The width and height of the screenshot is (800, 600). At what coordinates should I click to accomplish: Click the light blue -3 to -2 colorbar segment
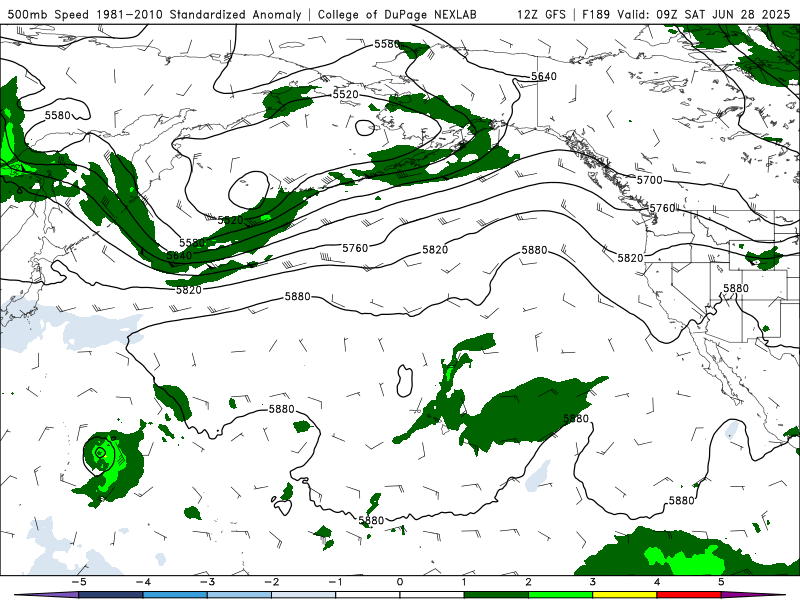pyautogui.click(x=239, y=595)
